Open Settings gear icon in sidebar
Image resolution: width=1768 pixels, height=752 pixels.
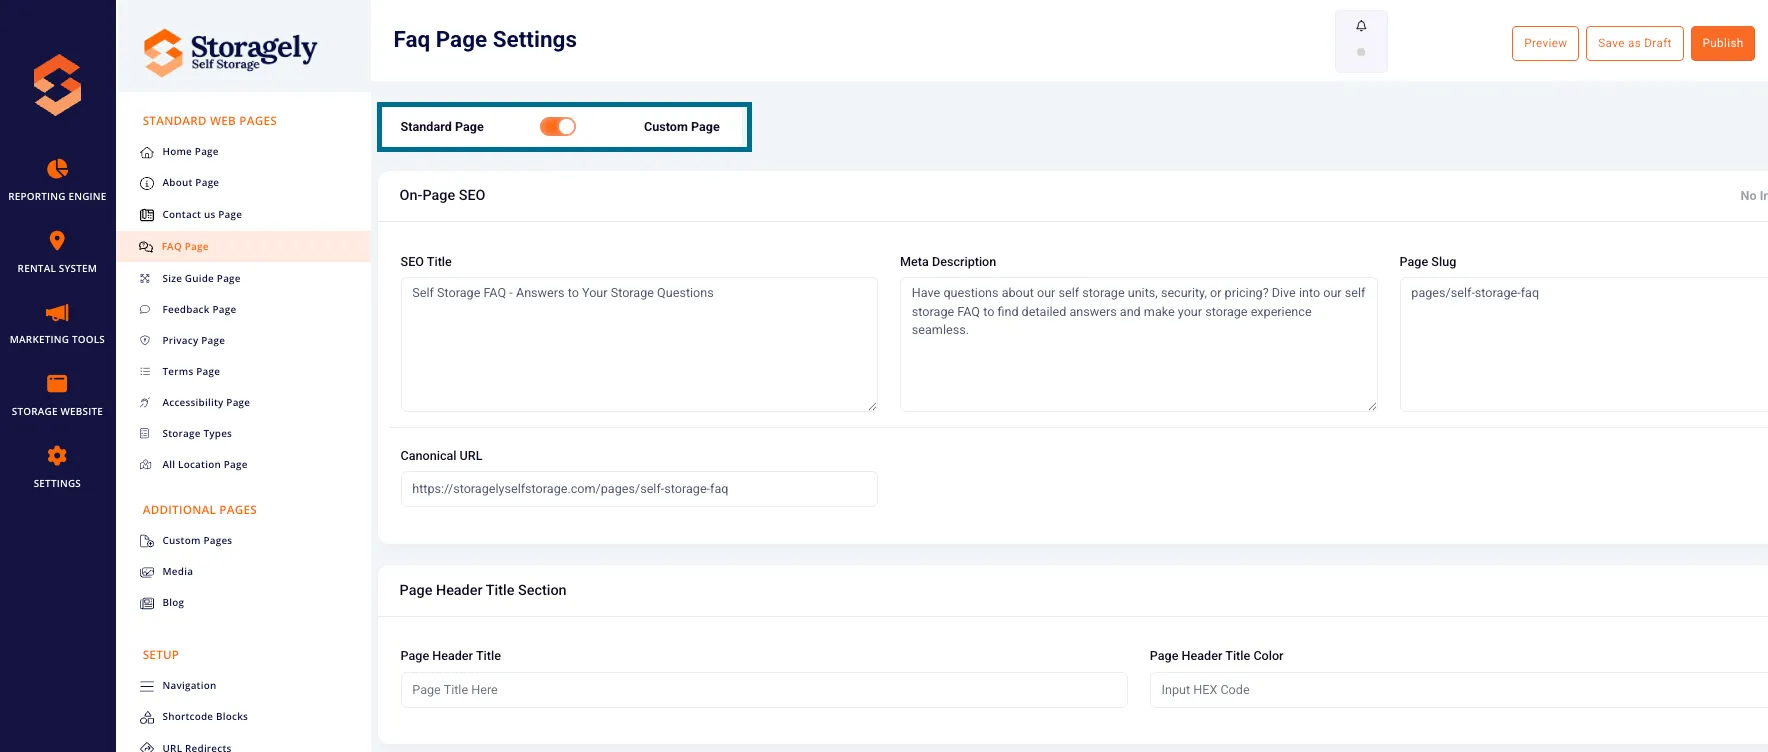pyautogui.click(x=57, y=455)
